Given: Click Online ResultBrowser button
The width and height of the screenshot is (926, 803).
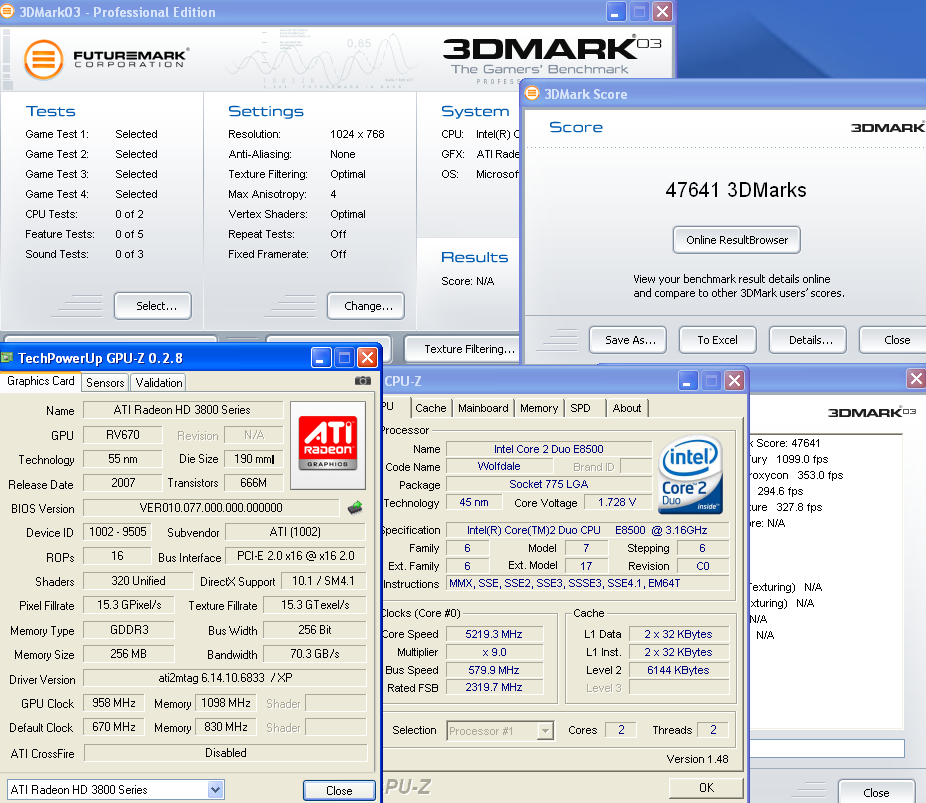Looking at the screenshot, I should tap(736, 240).
